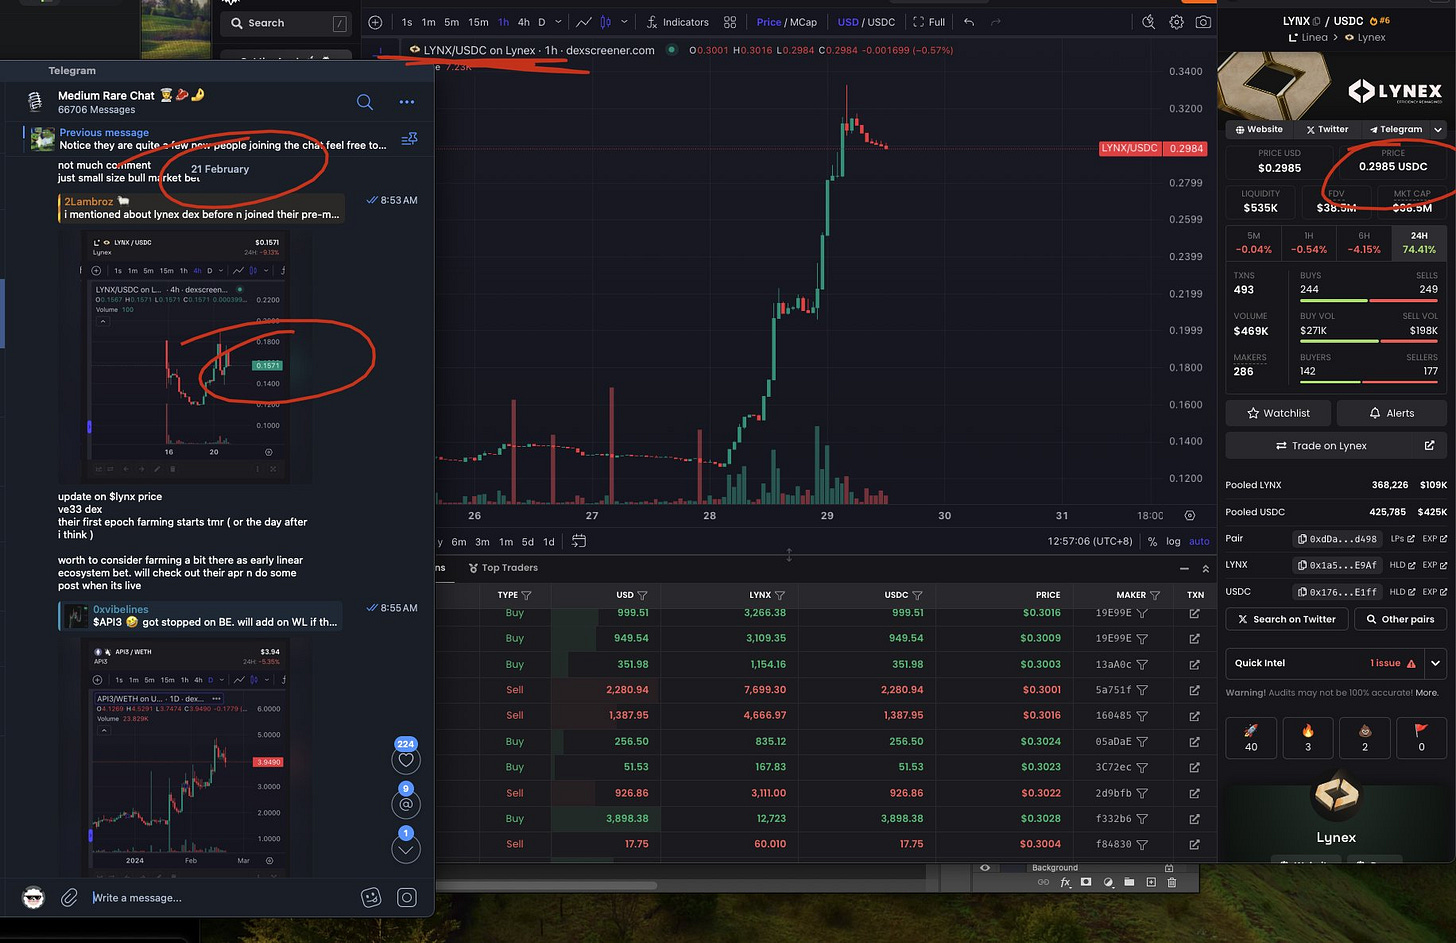The height and width of the screenshot is (943, 1456).
Task: Open the Alerts button
Action: point(1391,413)
